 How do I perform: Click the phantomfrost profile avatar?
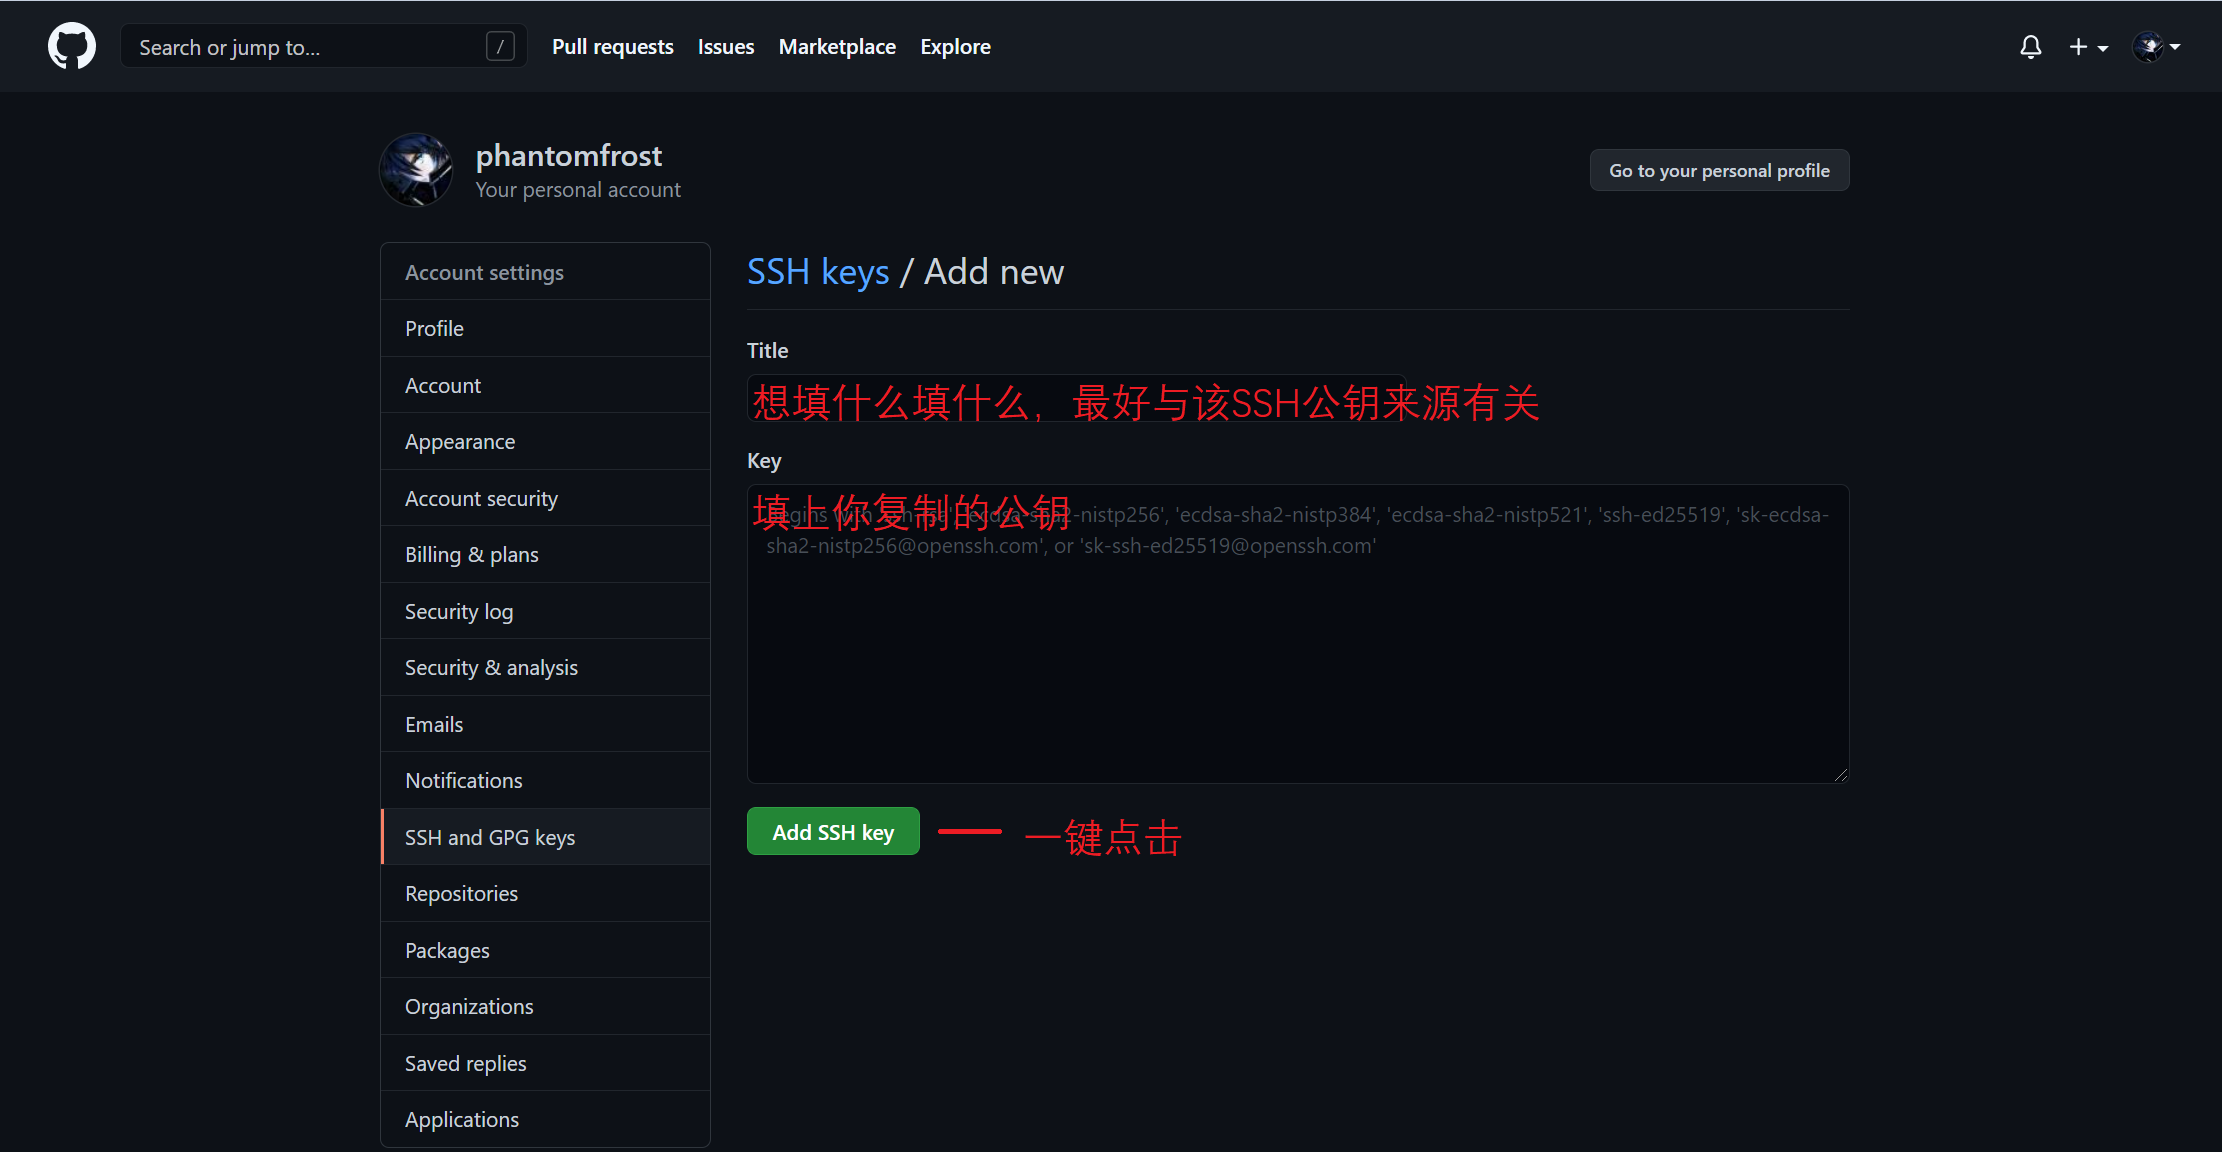(x=416, y=170)
